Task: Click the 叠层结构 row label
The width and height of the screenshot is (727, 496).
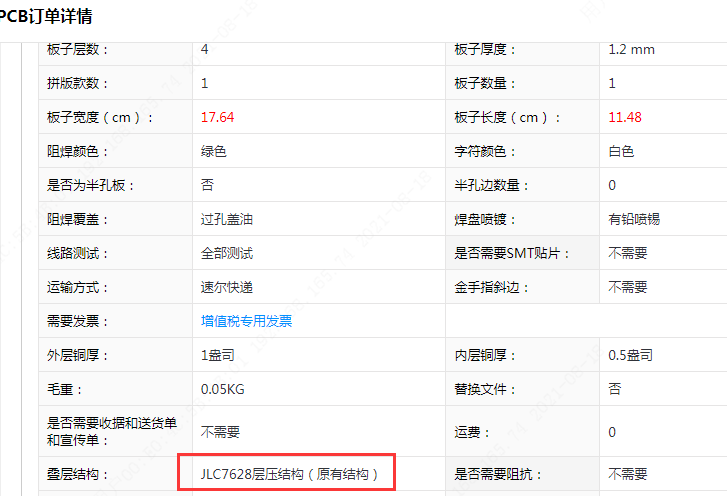Action: tap(77, 473)
